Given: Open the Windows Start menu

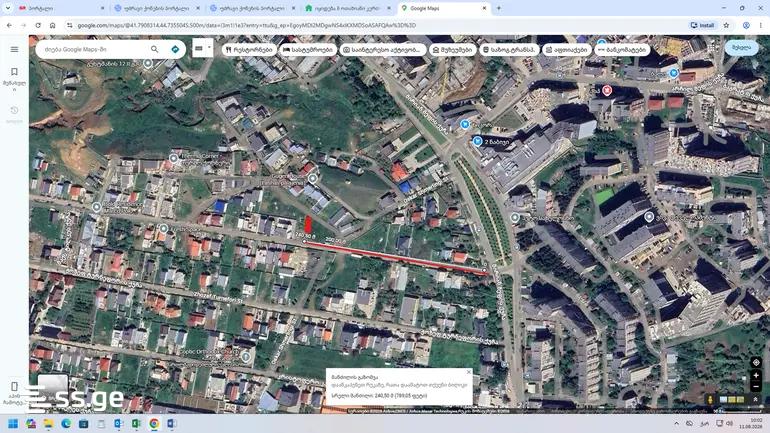Looking at the screenshot, I should click(13, 423).
